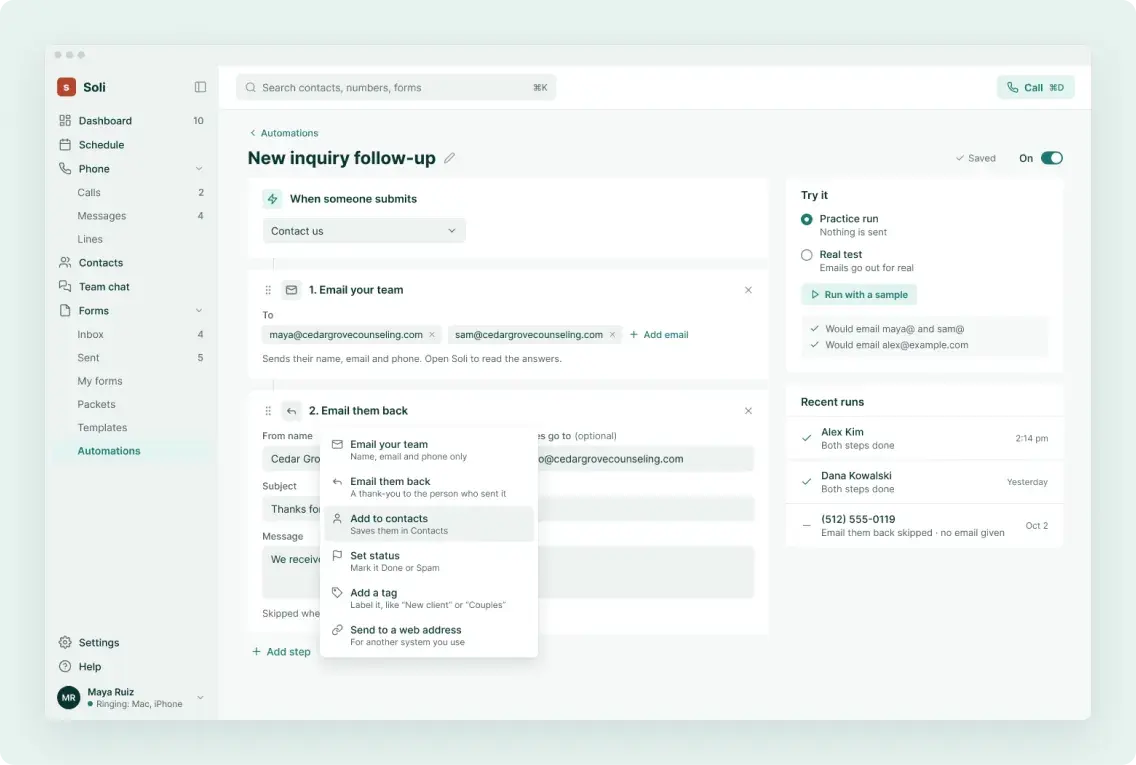Click the Soli logo icon
1136x765 pixels.
66,87
